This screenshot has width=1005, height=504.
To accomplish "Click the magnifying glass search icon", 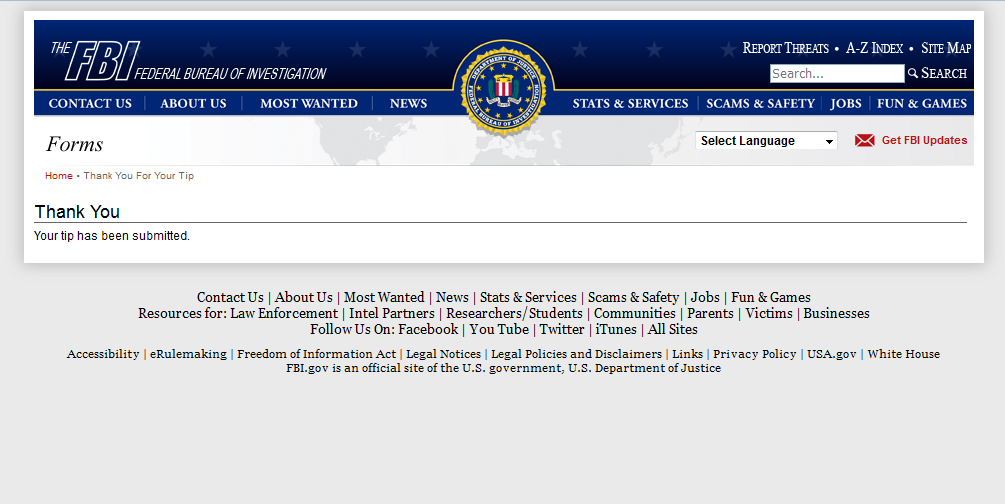I will (913, 73).
